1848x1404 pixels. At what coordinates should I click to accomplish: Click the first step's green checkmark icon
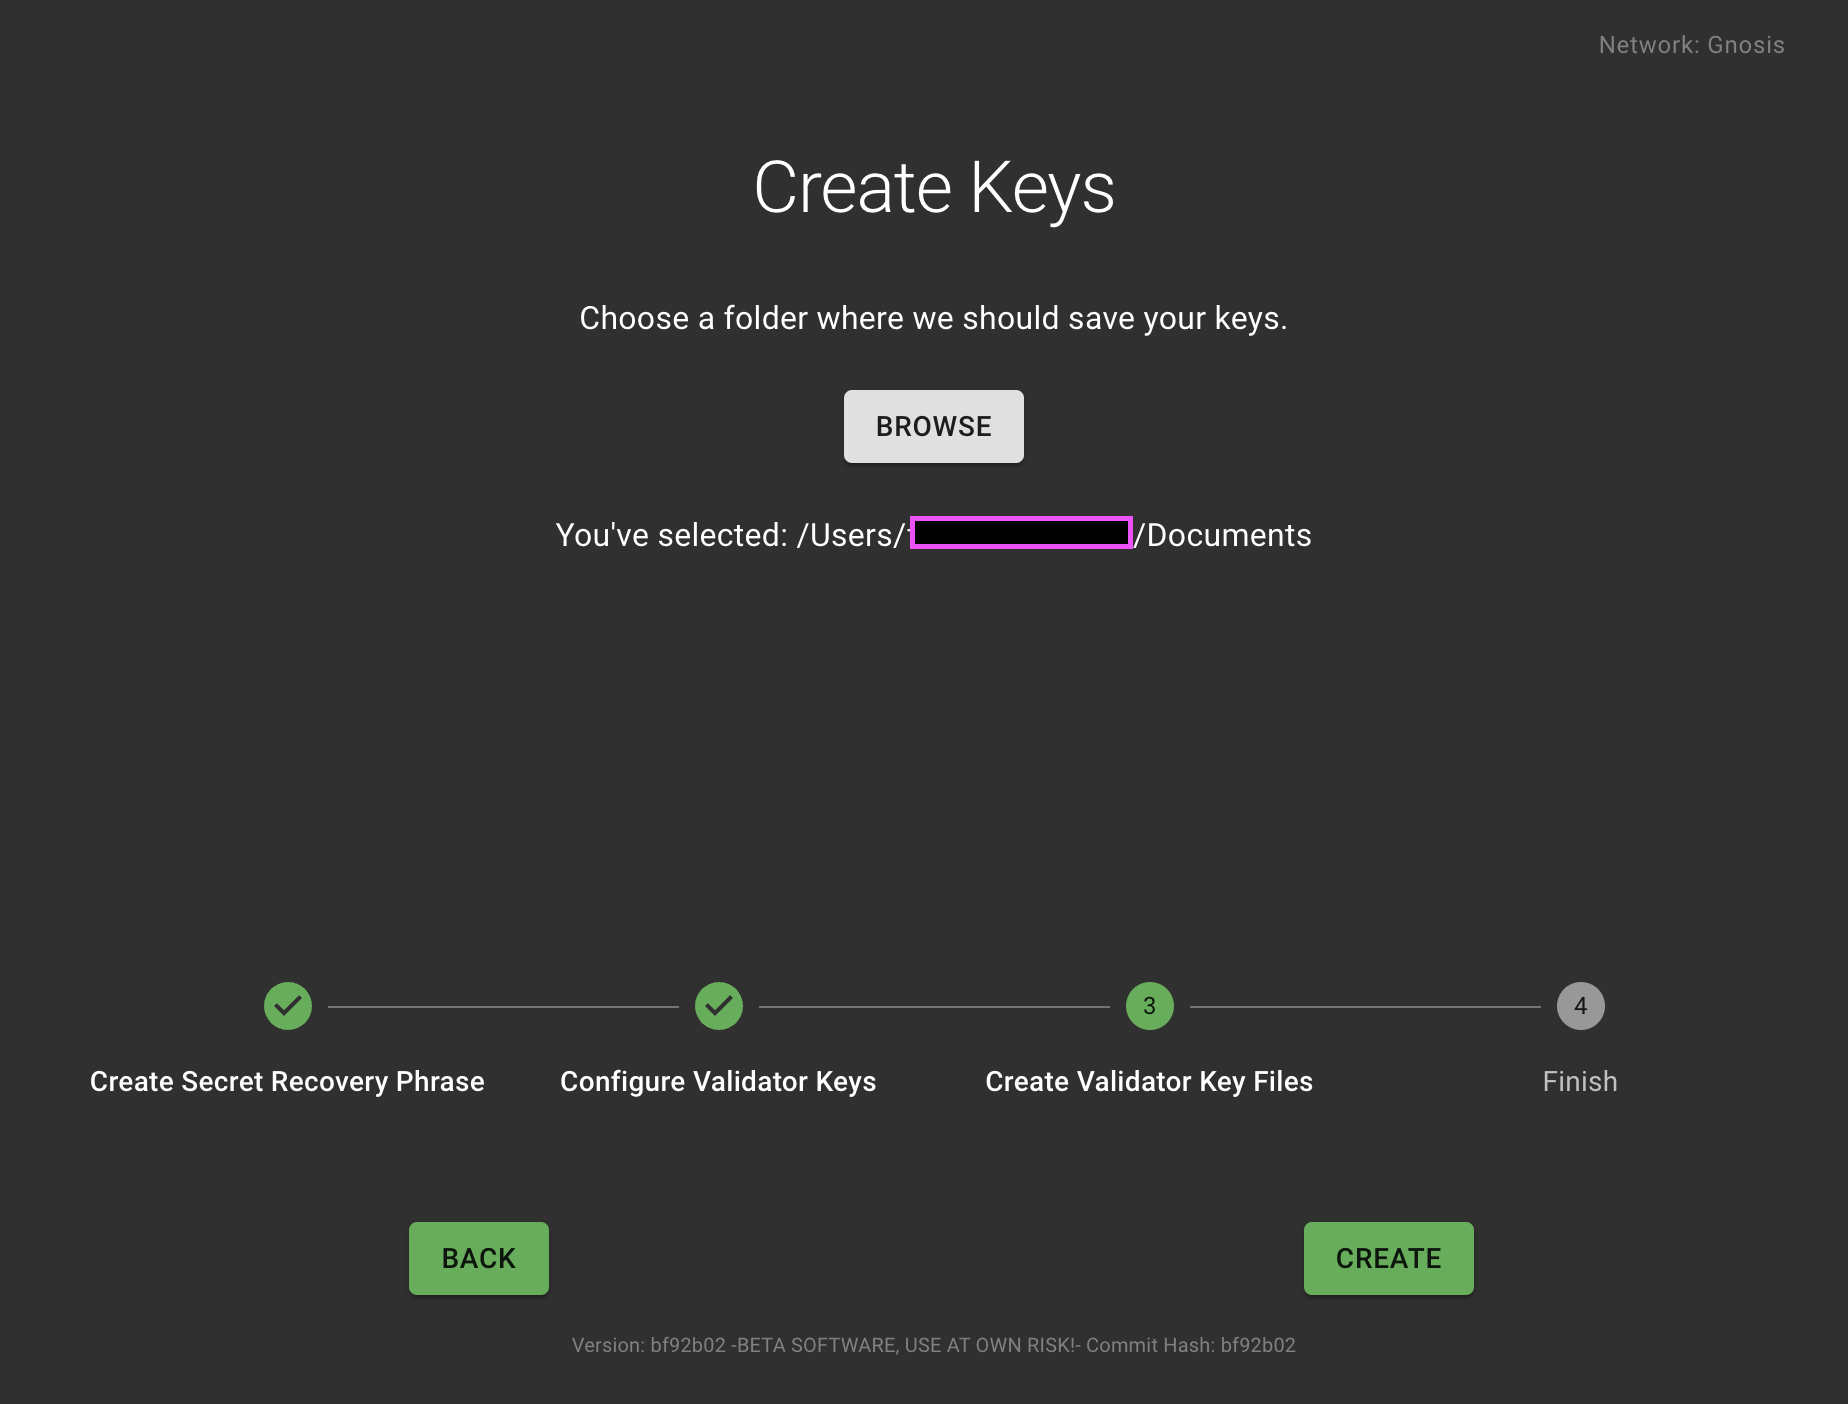coord(288,1006)
